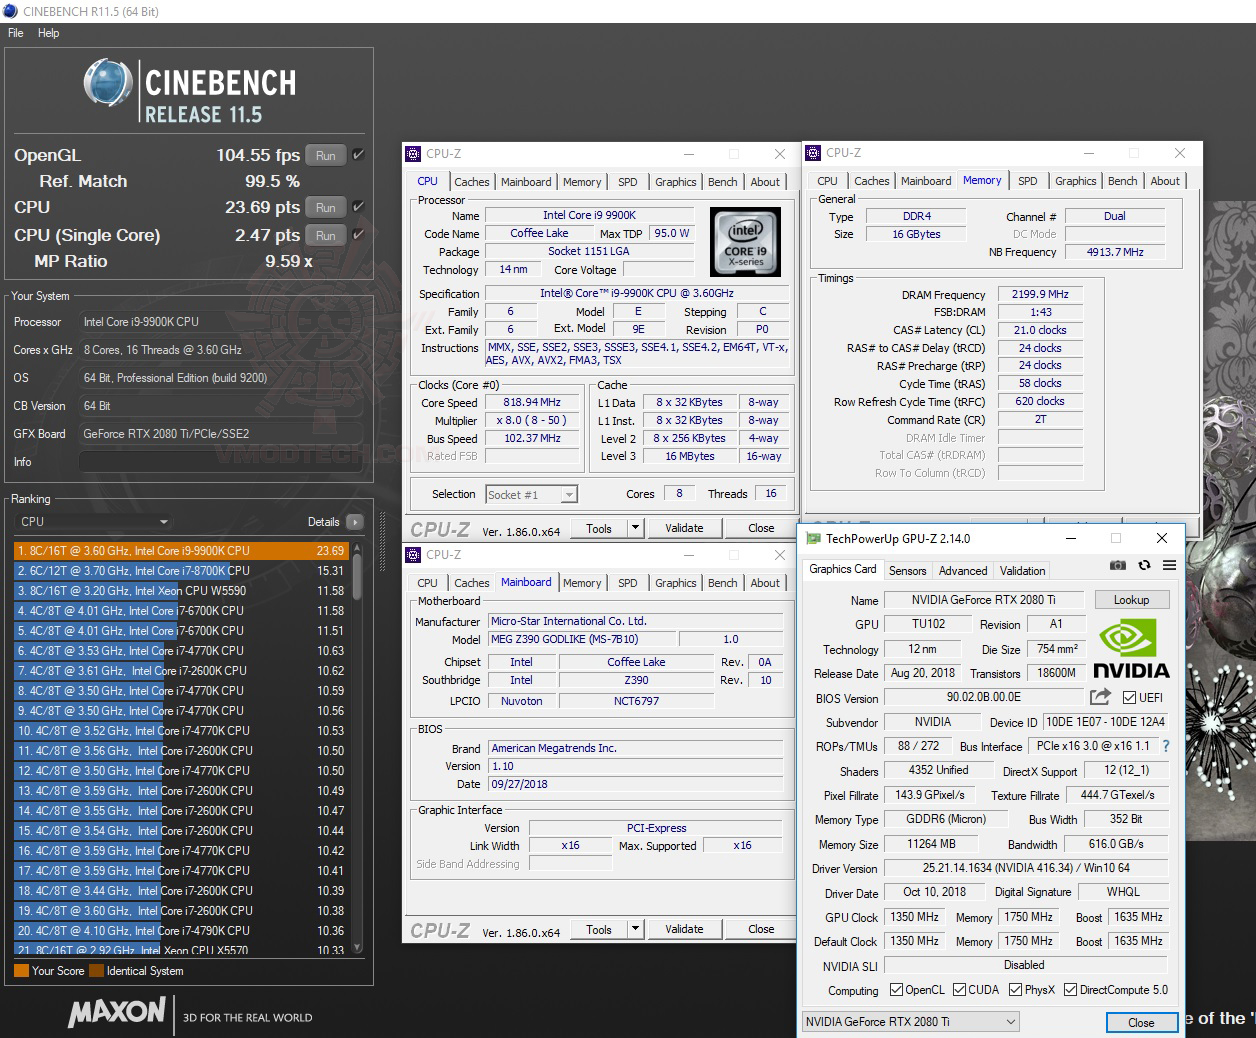The height and width of the screenshot is (1038, 1256).
Task: Open the Socket #1 selection dropdown
Action: tap(567, 494)
